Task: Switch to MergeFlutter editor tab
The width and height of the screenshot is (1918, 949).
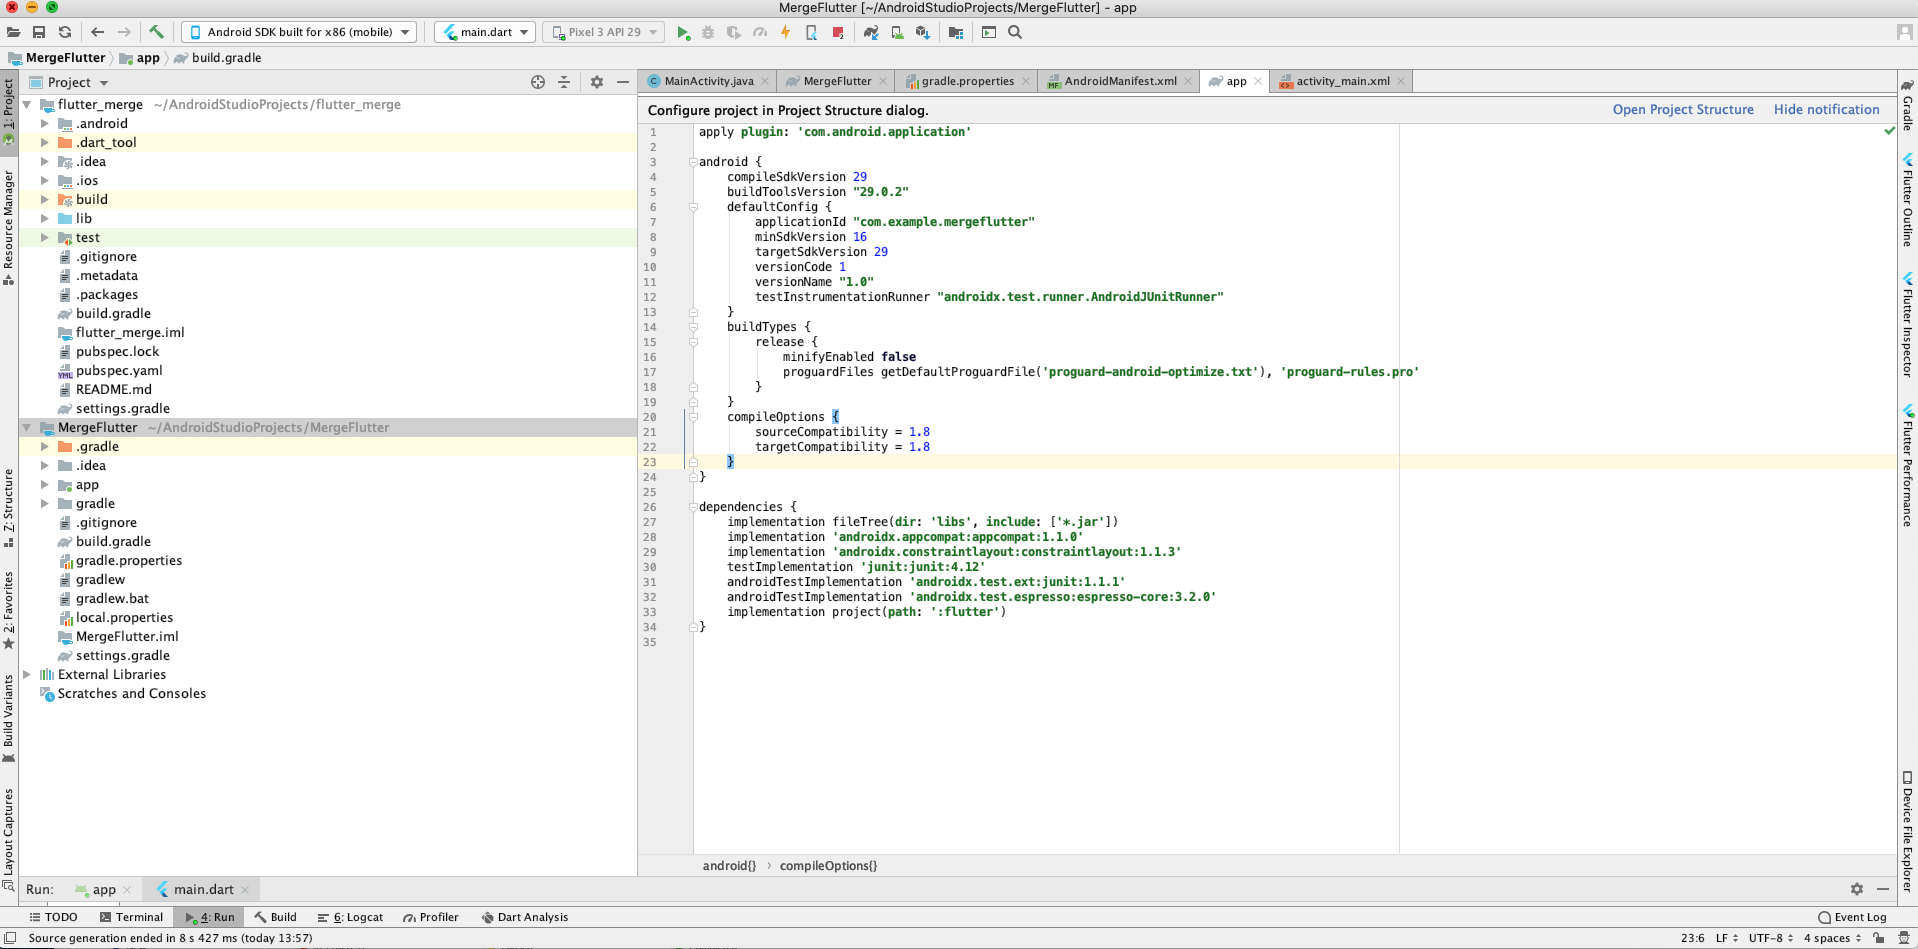Action: (837, 81)
